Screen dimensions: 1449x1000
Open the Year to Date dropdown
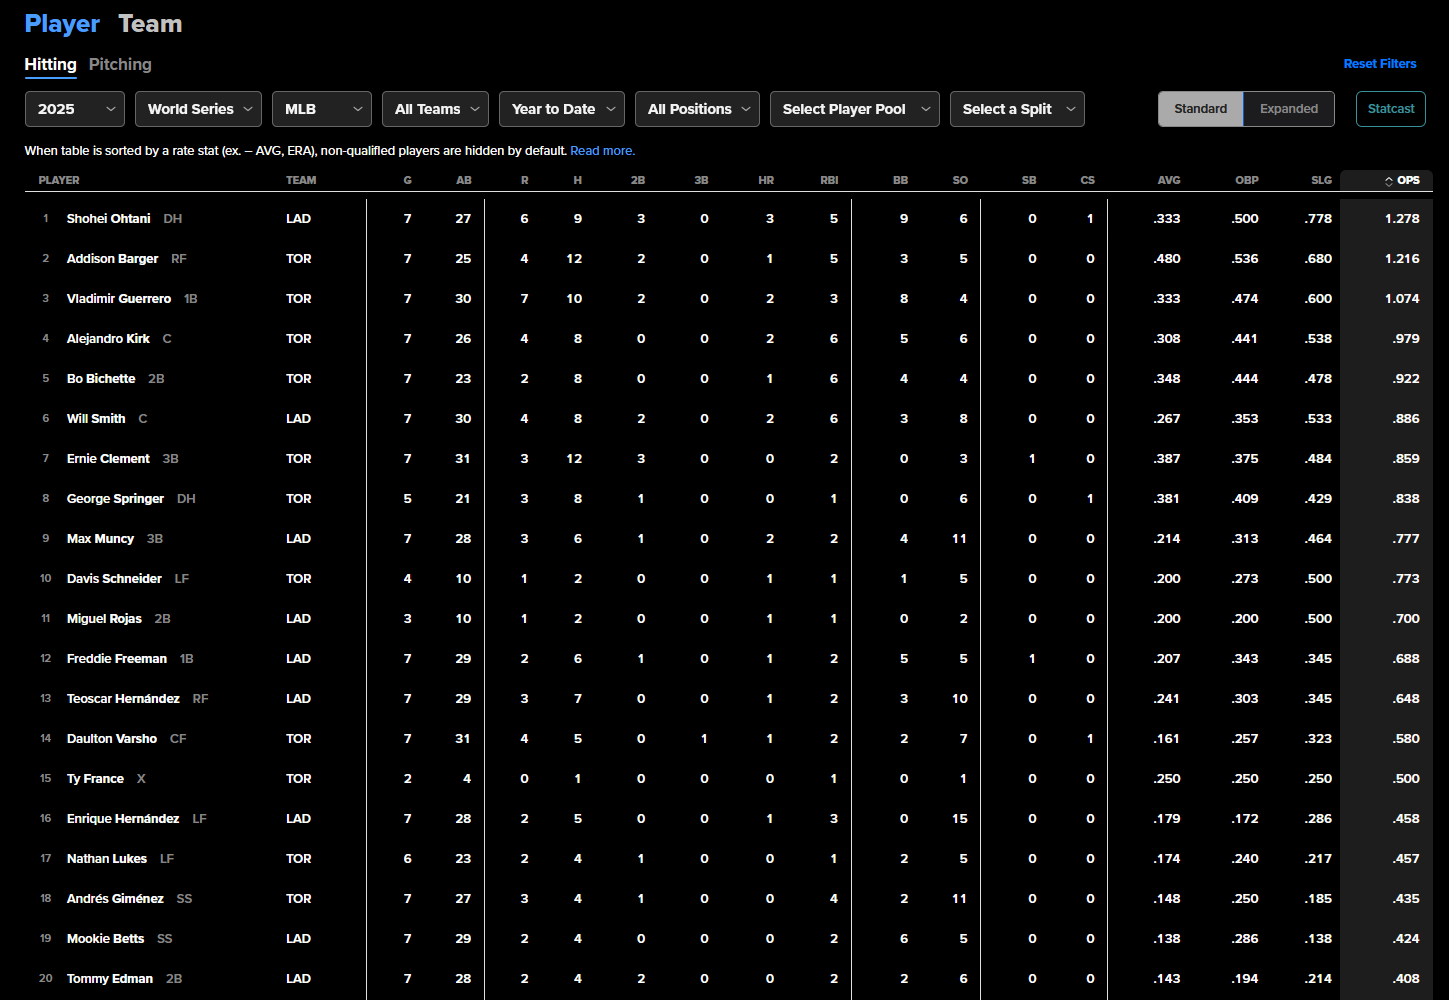pos(562,109)
